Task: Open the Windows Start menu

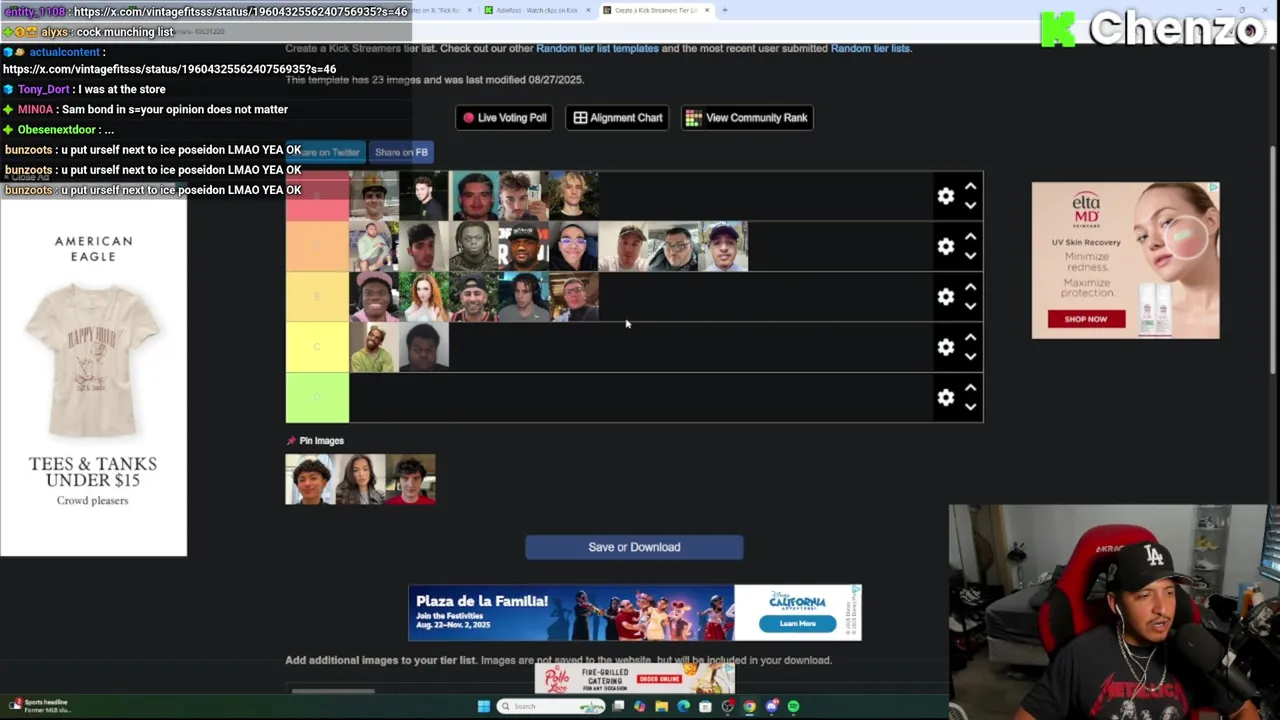Action: 483,706
